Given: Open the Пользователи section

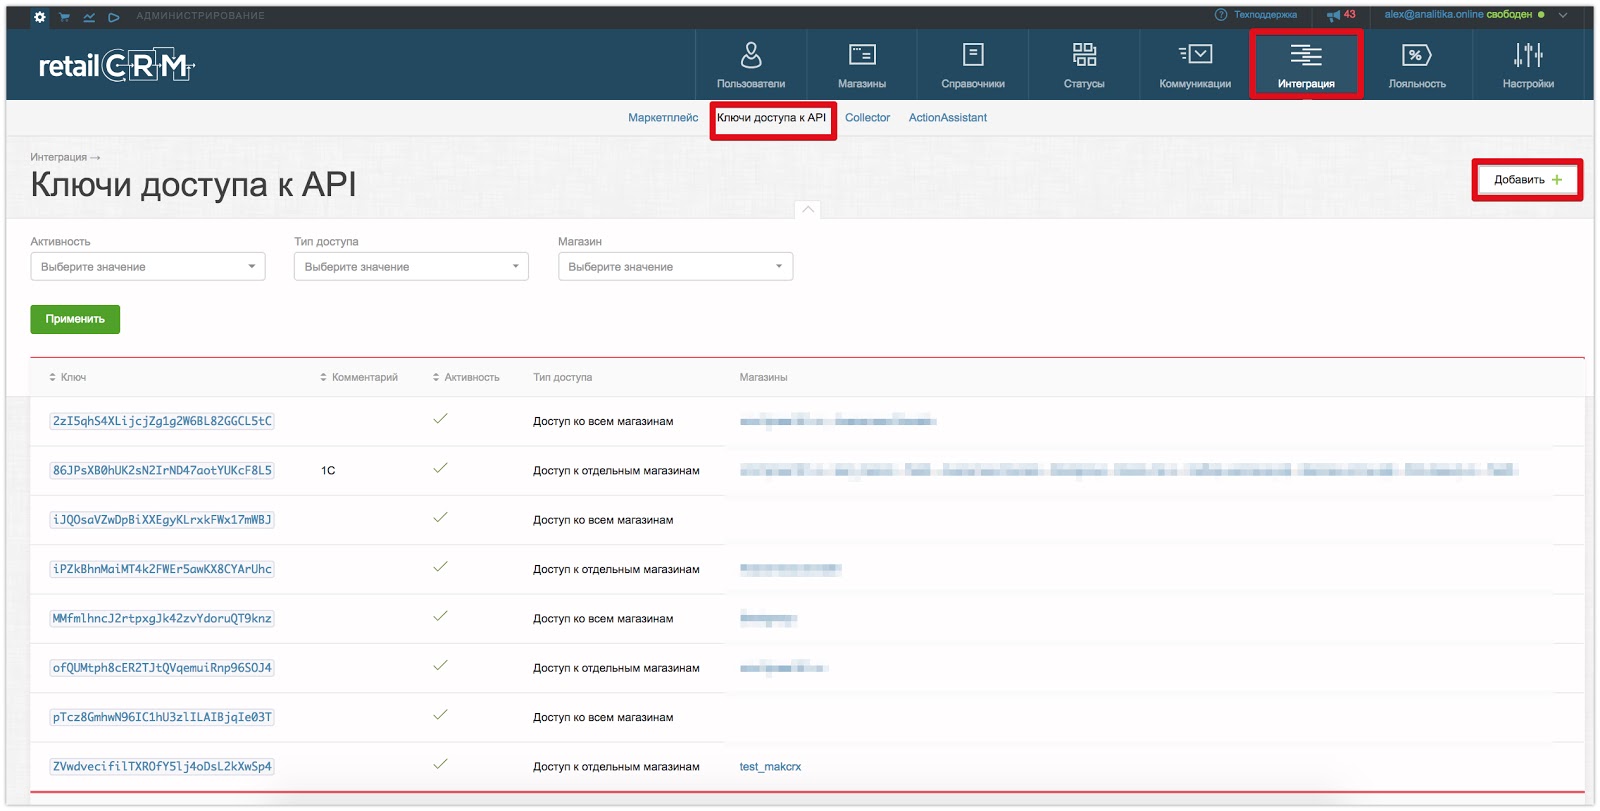Looking at the screenshot, I should click(x=751, y=65).
